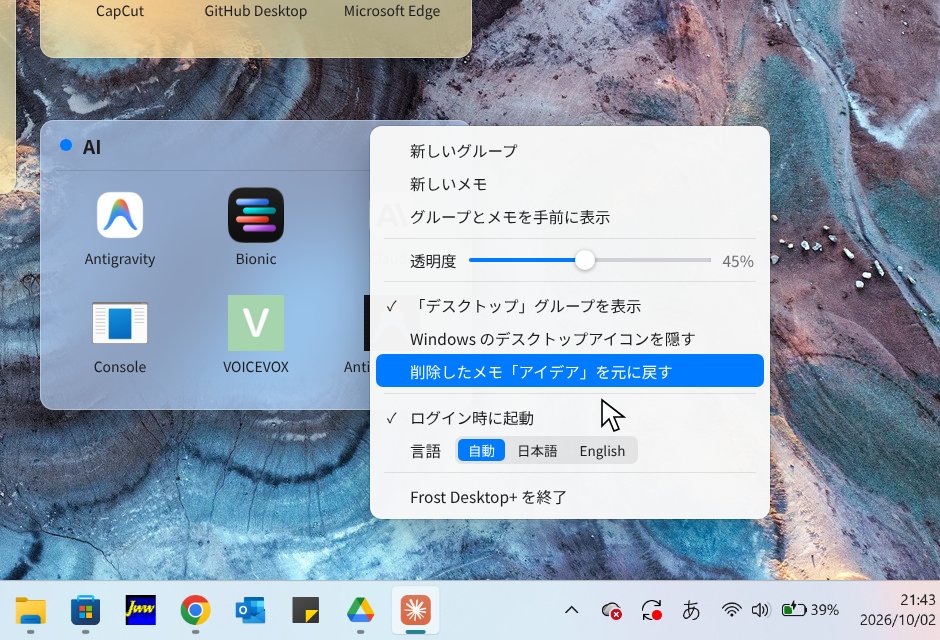The height and width of the screenshot is (640, 940).
Task: Select English language option
Action: click(602, 451)
